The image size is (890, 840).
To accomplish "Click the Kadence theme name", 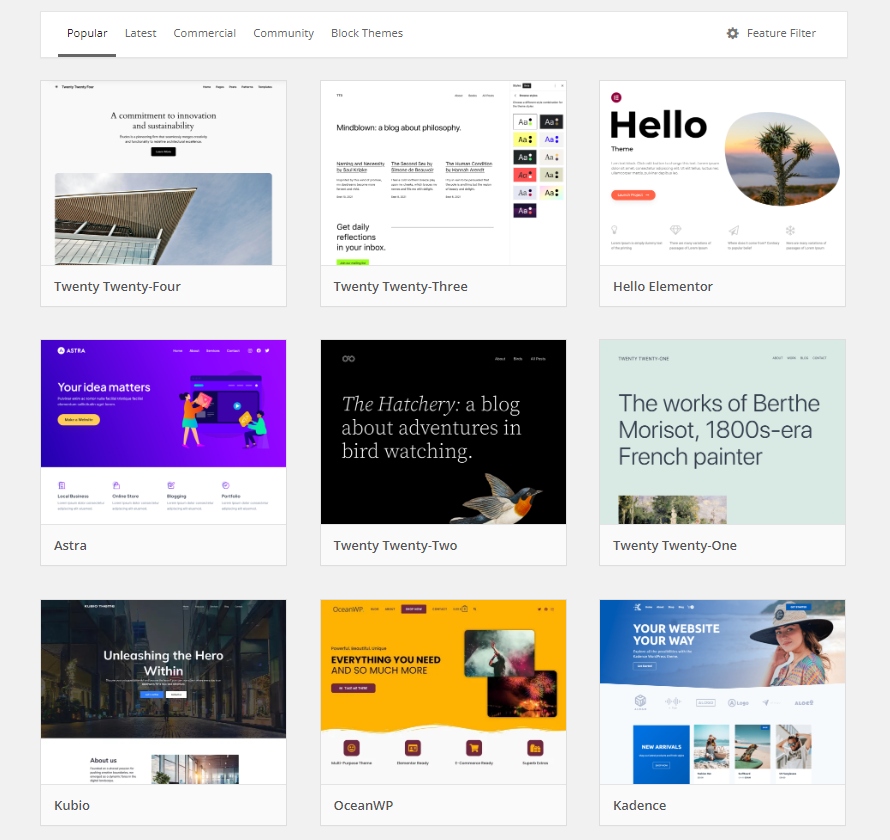I will tap(640, 805).
